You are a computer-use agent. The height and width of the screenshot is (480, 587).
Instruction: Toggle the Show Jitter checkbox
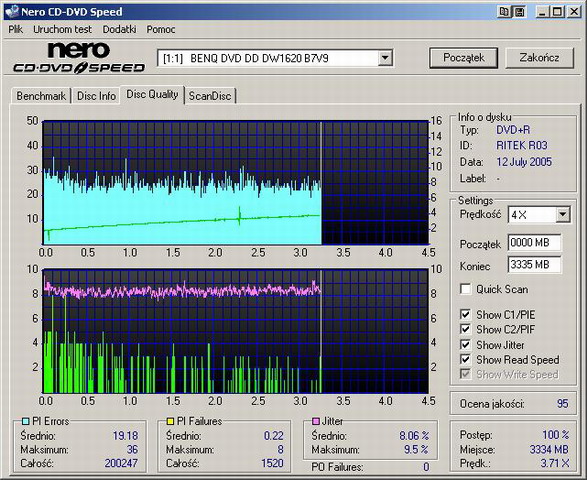tap(465, 344)
